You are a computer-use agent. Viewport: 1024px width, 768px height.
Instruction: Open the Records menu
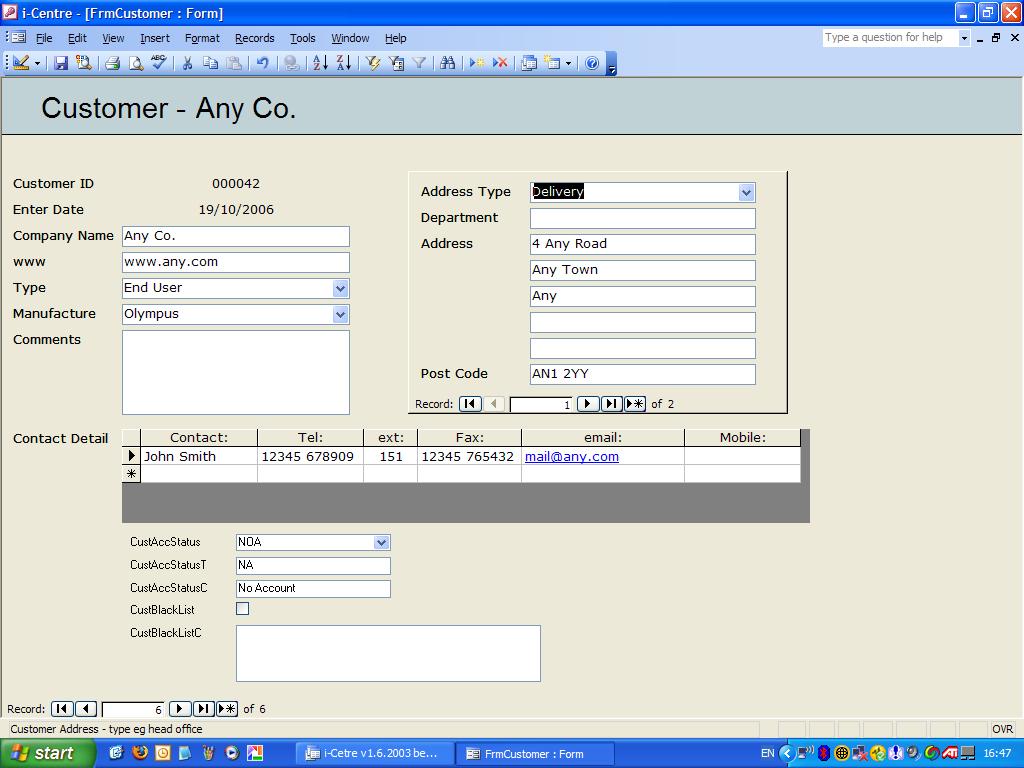pyautogui.click(x=255, y=38)
